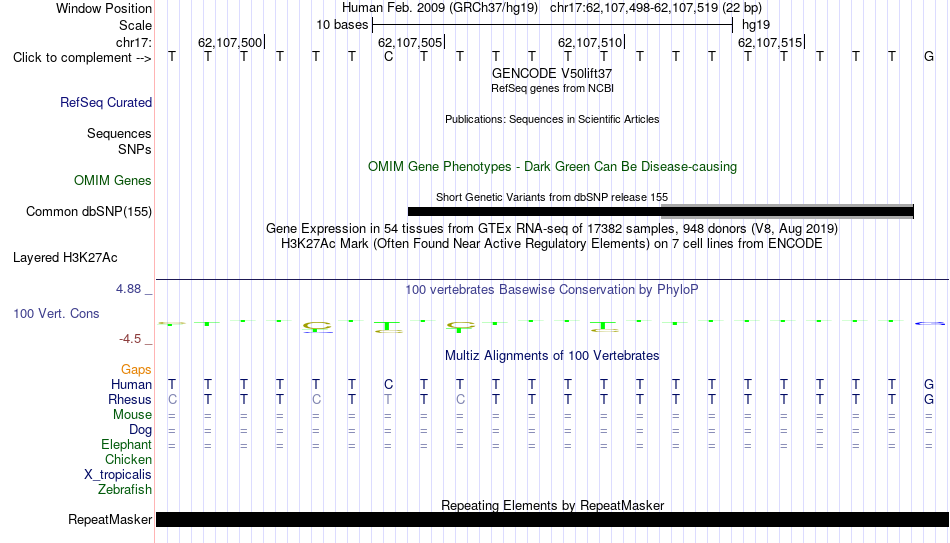The height and width of the screenshot is (543, 950).
Task: Click the 62,107,500 position marker
Action: click(x=230, y=42)
